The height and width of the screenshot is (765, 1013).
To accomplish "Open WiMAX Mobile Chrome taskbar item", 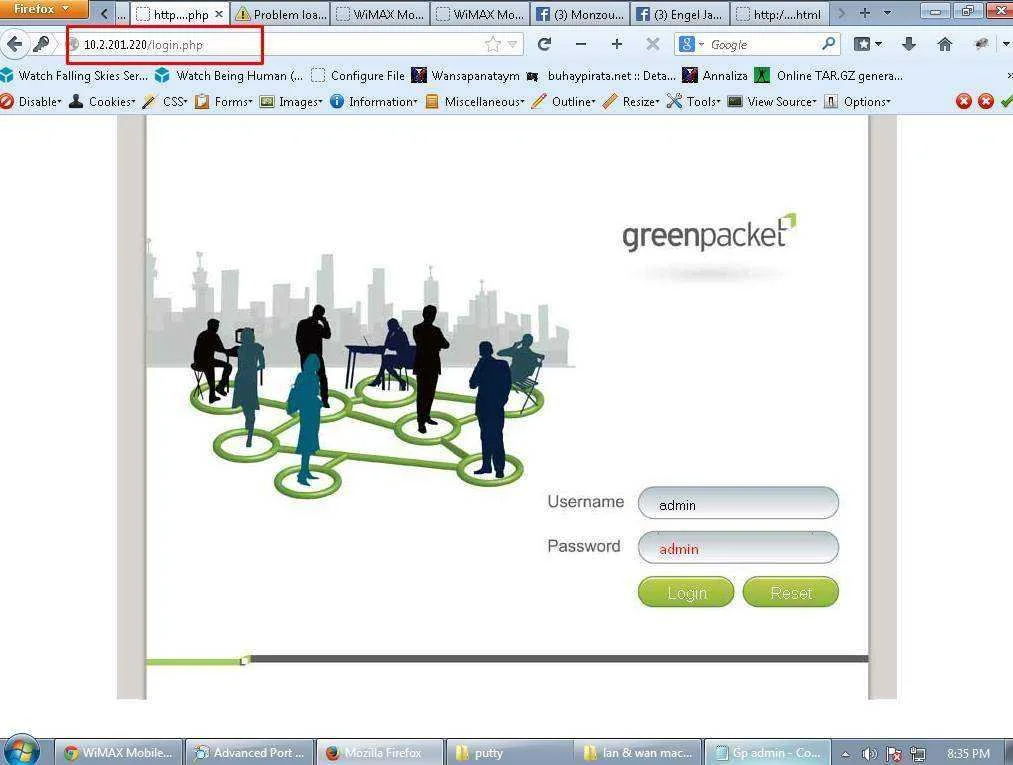I will (x=118, y=753).
